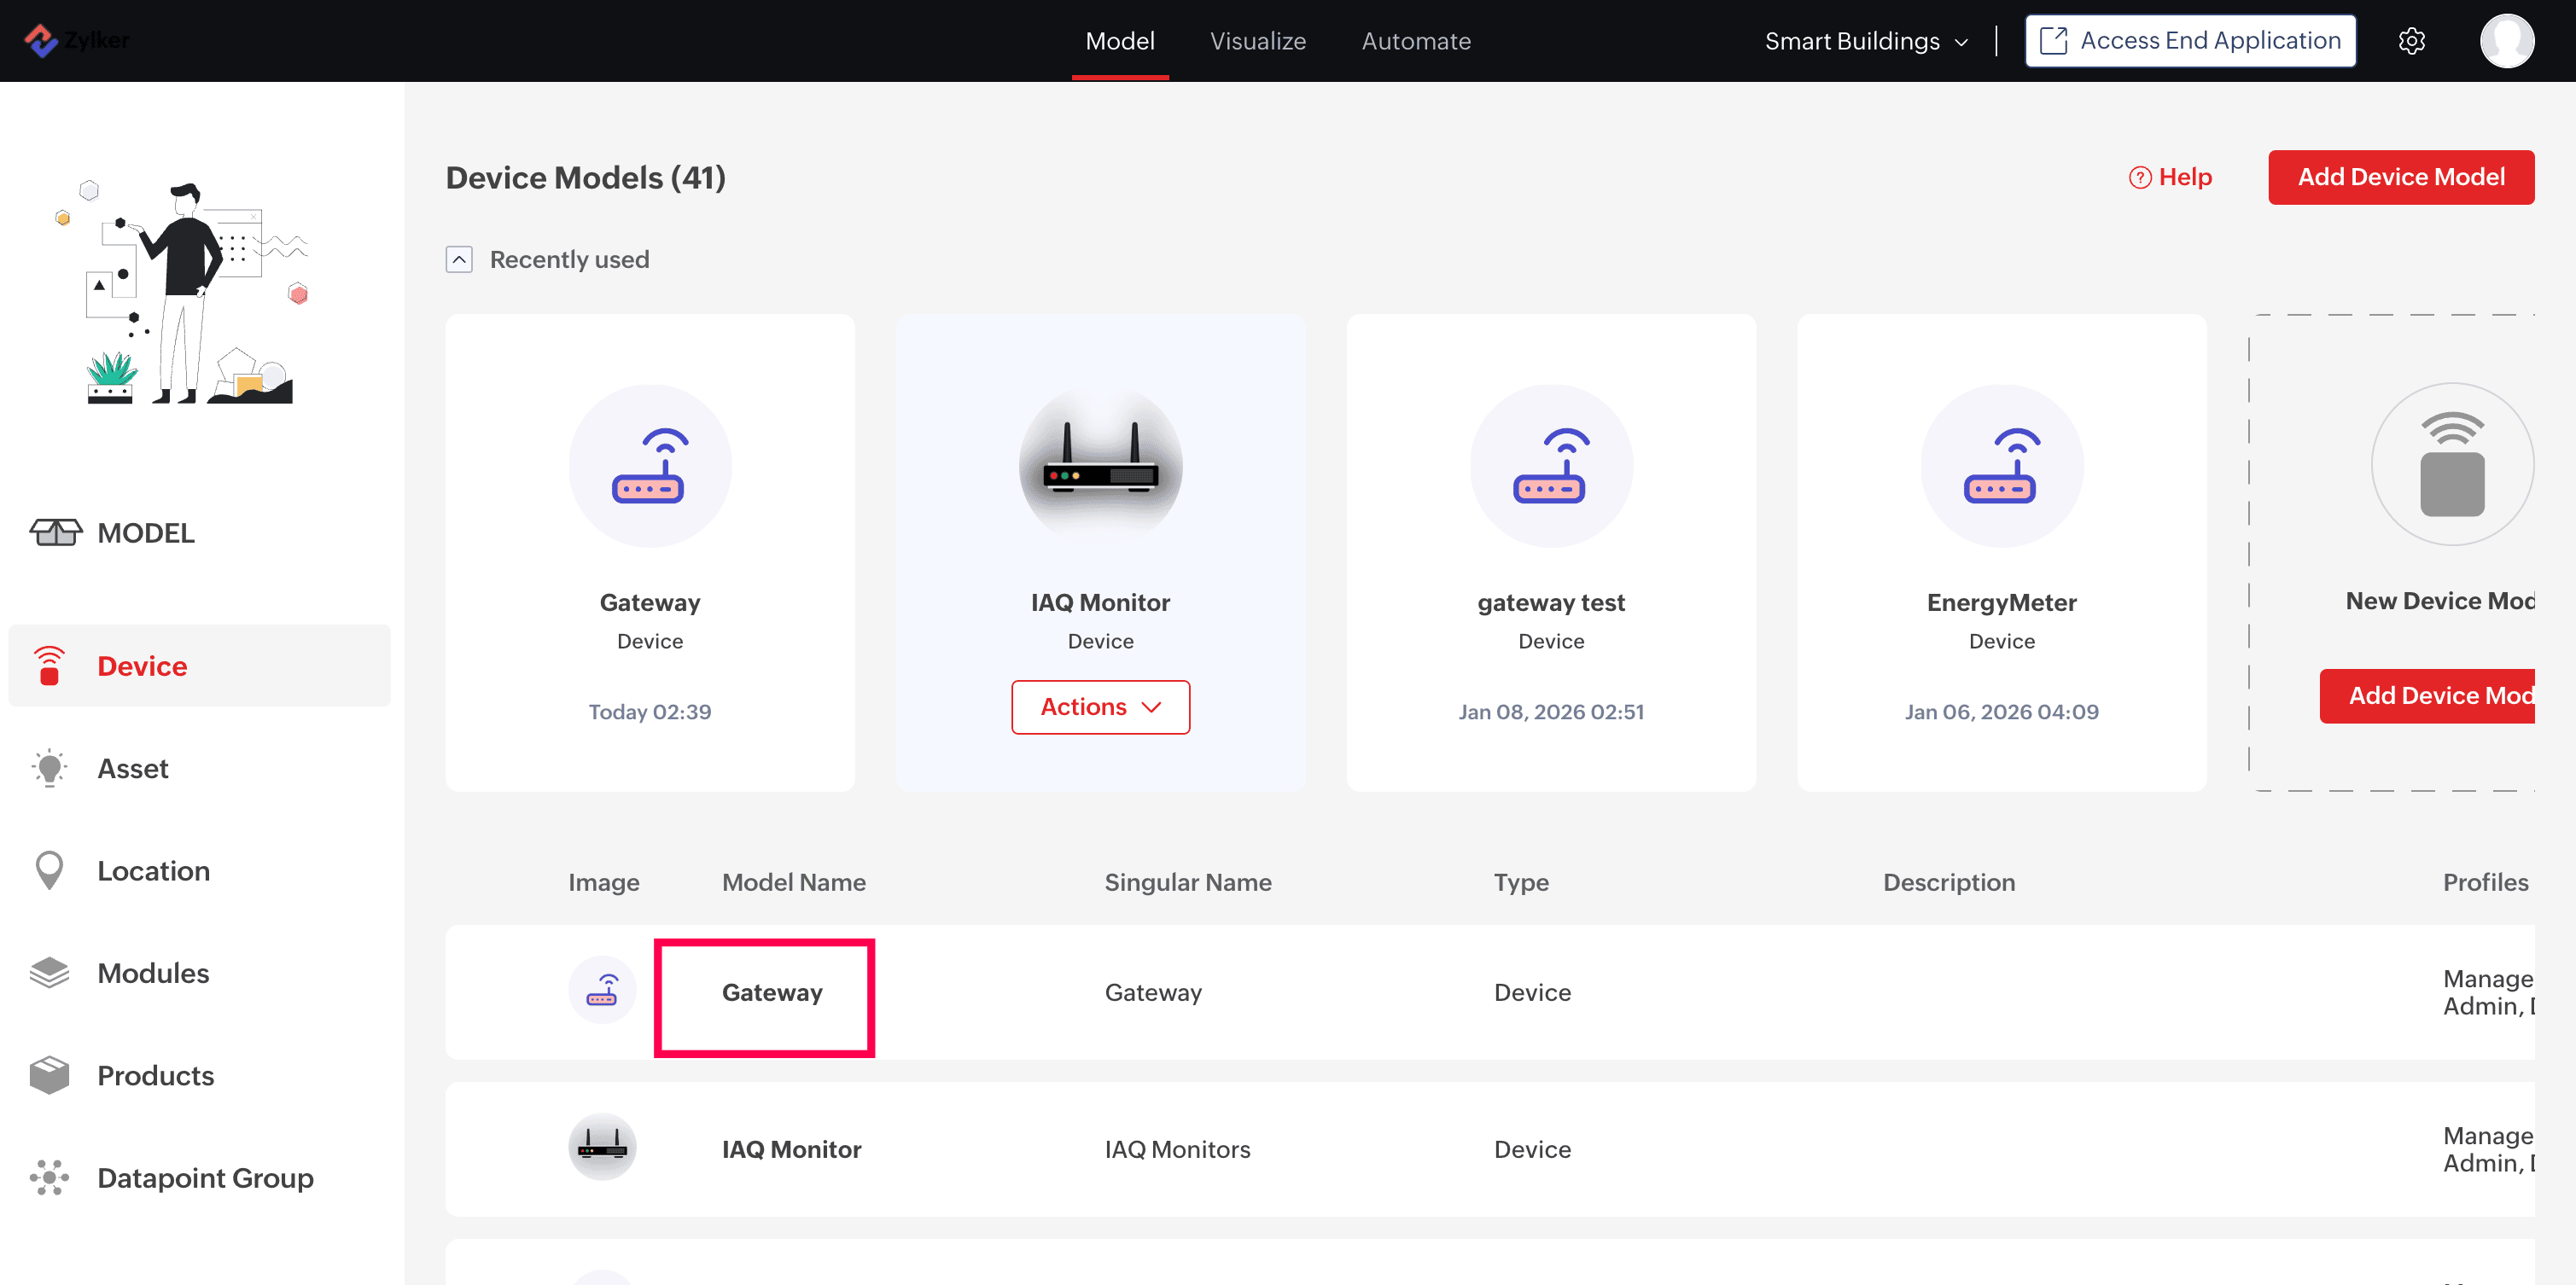This screenshot has width=2576, height=1285.
Task: Open the Help link
Action: click(2170, 177)
